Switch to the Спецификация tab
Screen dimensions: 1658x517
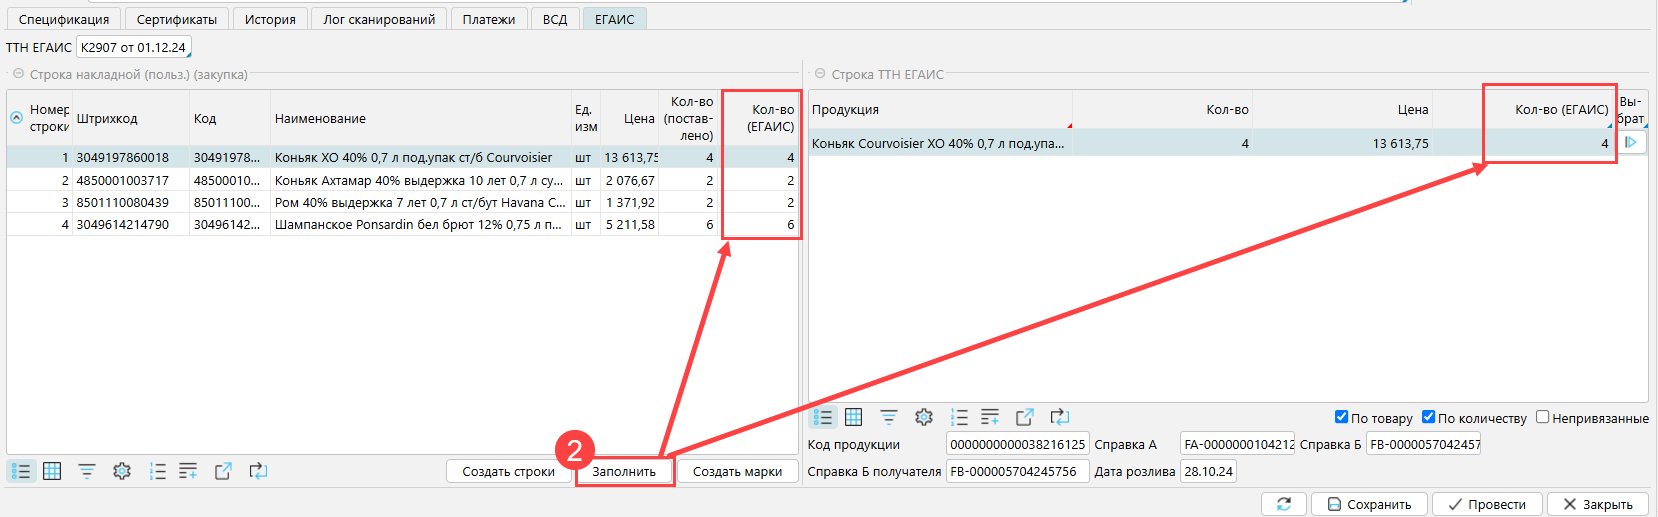[x=64, y=19]
